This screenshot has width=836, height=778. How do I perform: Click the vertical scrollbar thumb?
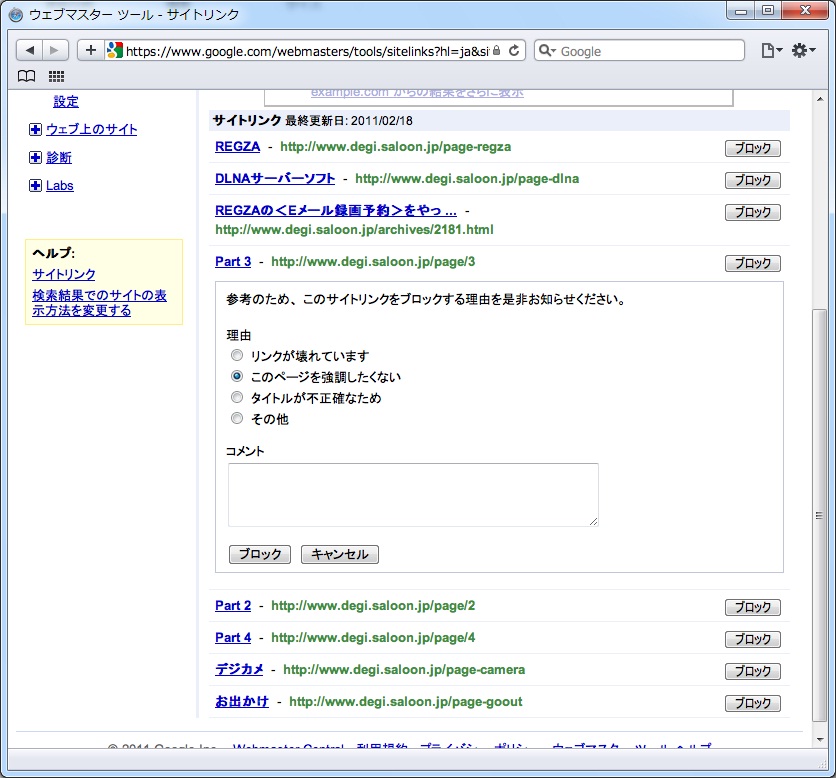tap(819, 515)
